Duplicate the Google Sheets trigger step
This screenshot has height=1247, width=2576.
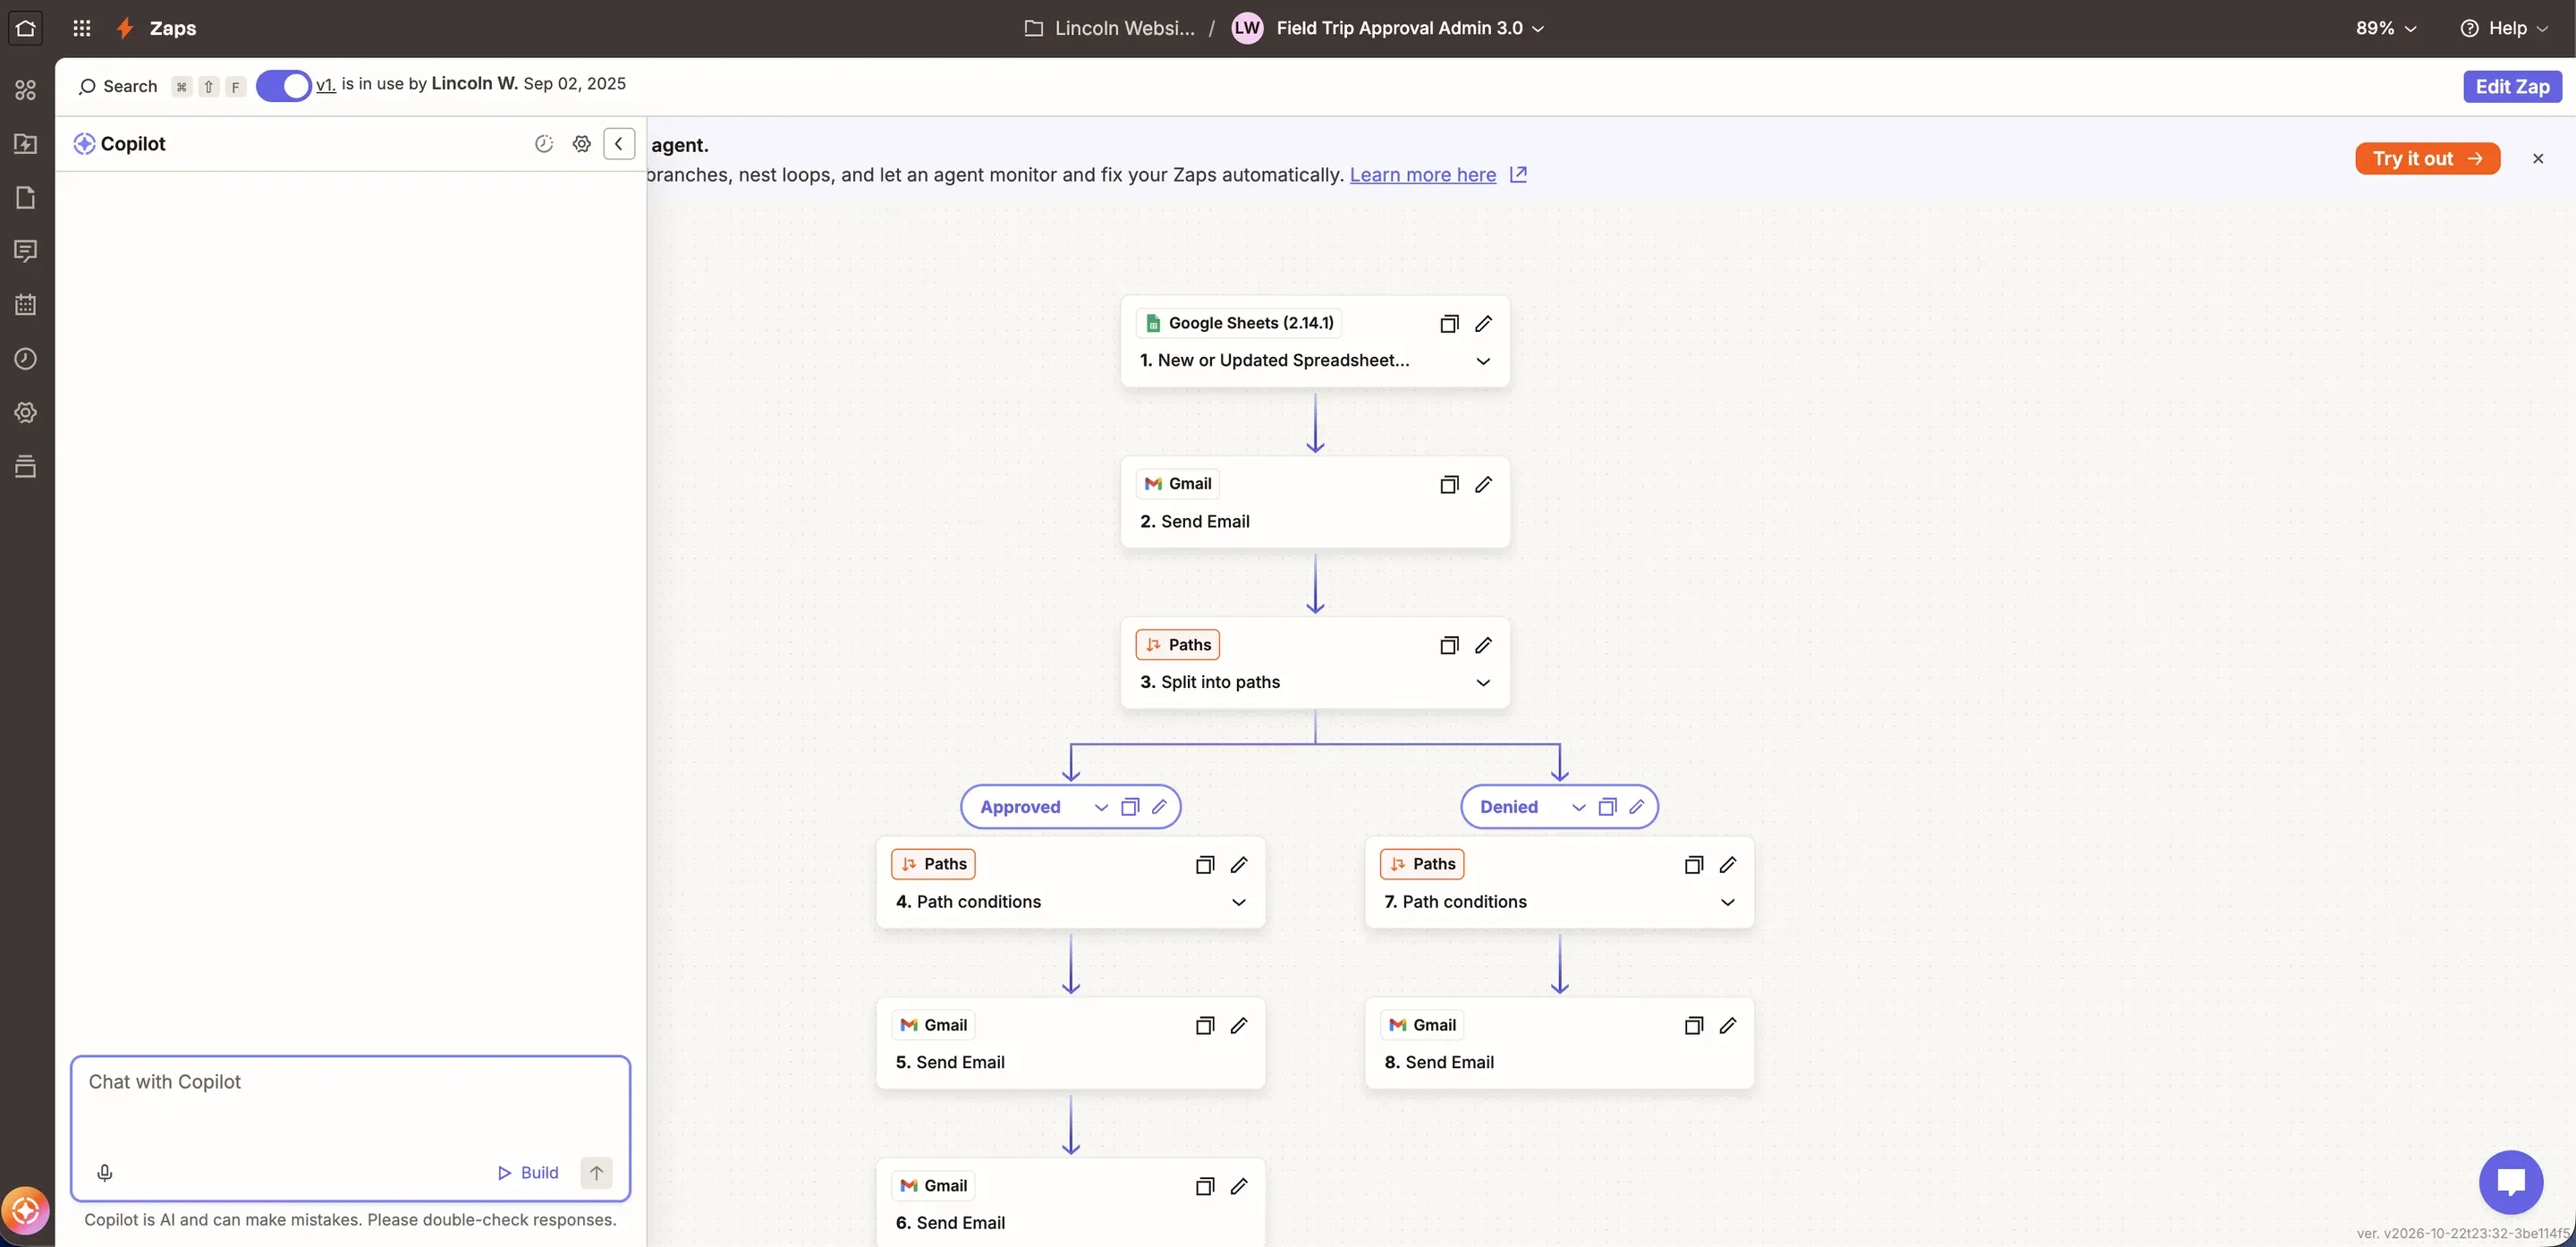click(1449, 323)
